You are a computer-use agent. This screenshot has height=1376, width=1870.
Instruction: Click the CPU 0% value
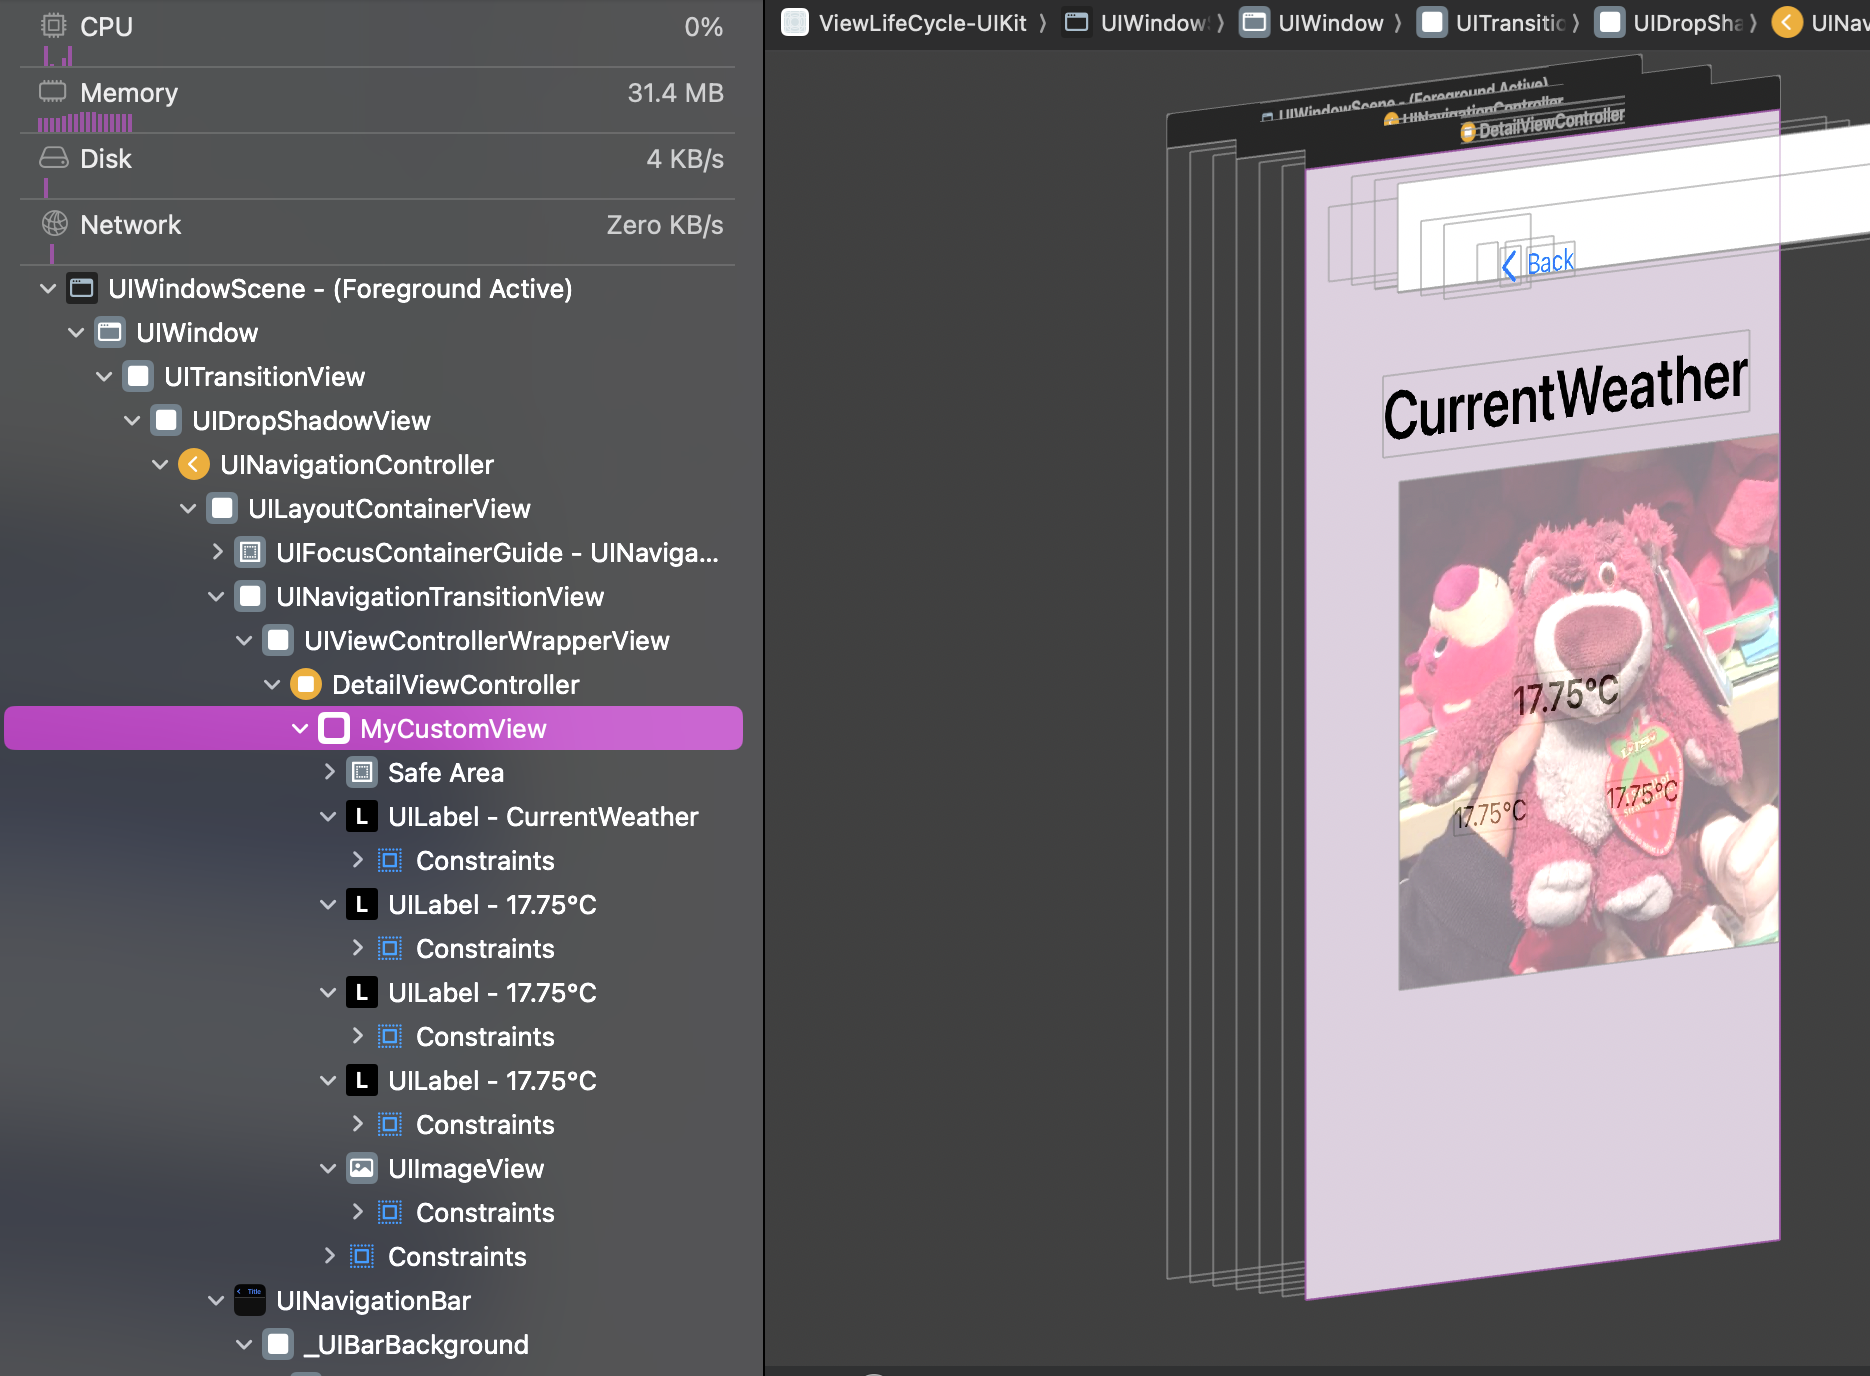point(704,27)
